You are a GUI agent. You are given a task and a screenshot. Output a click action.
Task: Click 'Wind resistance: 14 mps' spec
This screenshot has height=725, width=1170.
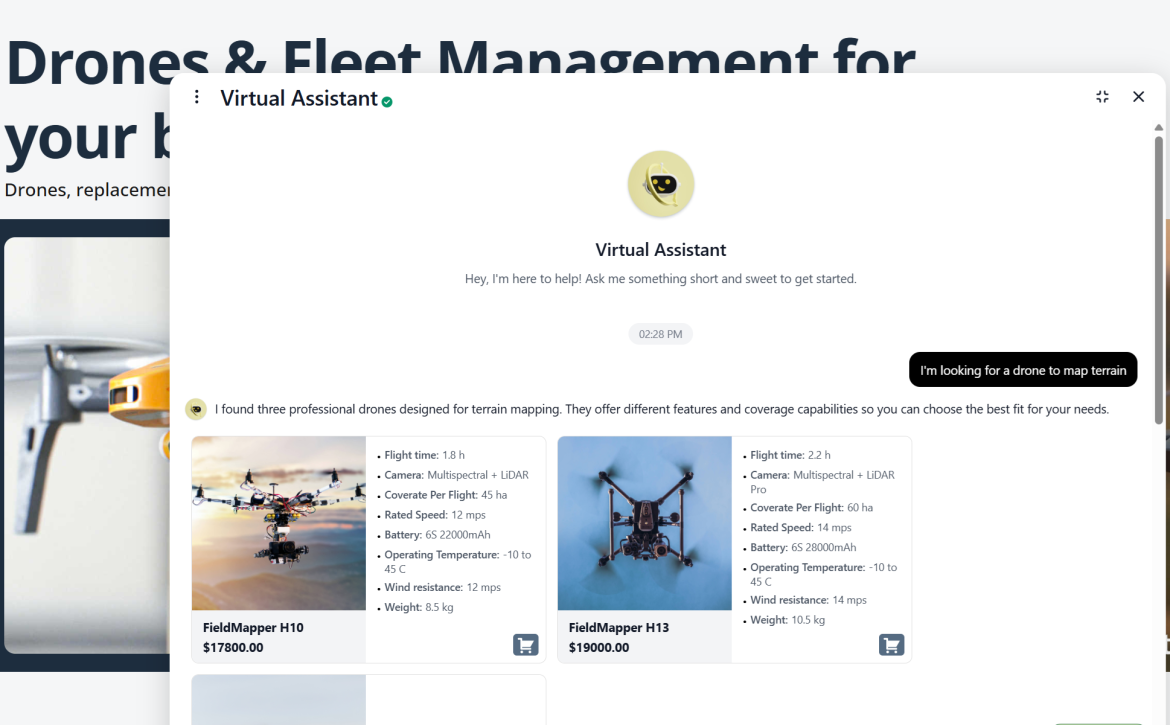(x=808, y=600)
